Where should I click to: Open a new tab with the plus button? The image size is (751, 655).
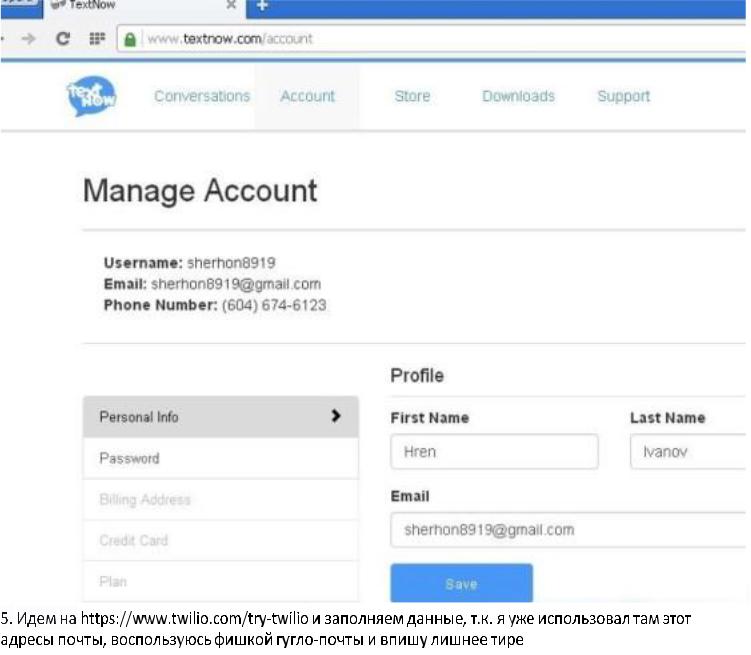[x=262, y=5]
